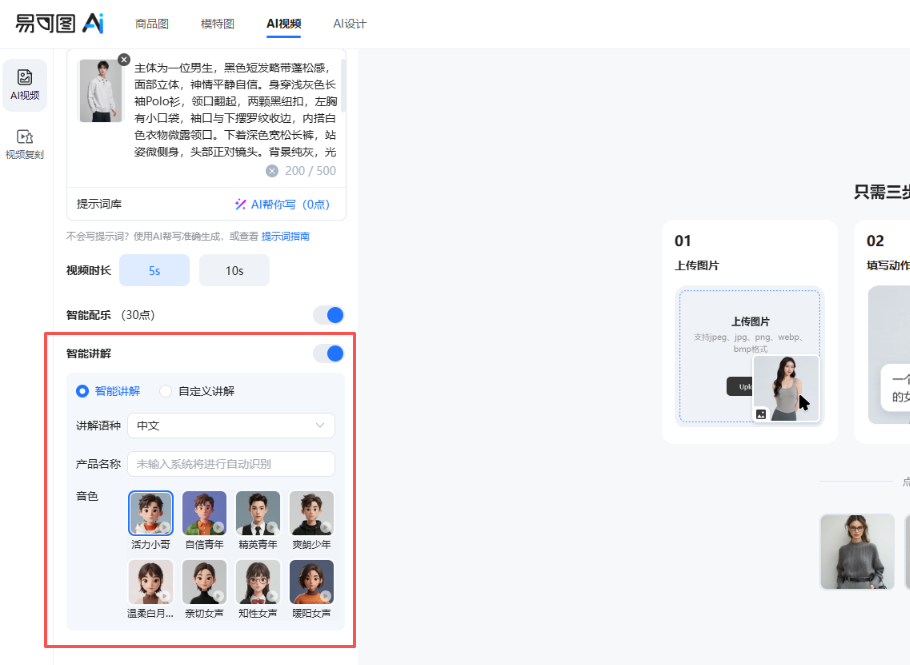Clear the prompt text with the circle-X icon
The width and height of the screenshot is (910, 665).
(x=272, y=171)
